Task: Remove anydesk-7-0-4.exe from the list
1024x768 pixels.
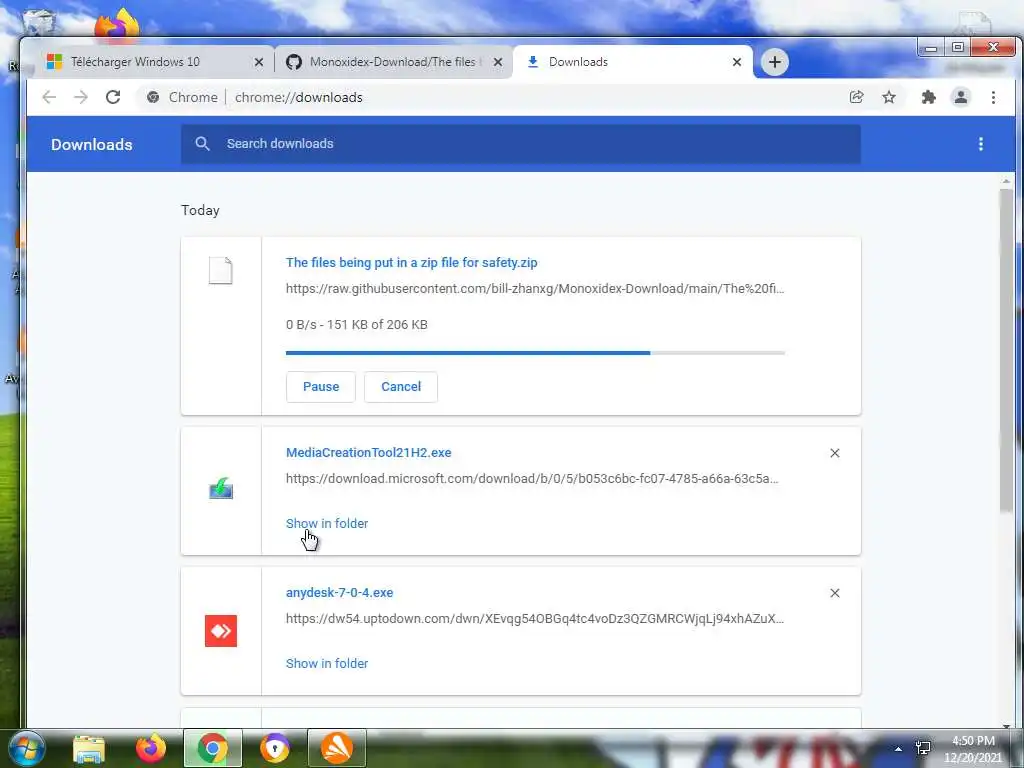Action: (835, 593)
